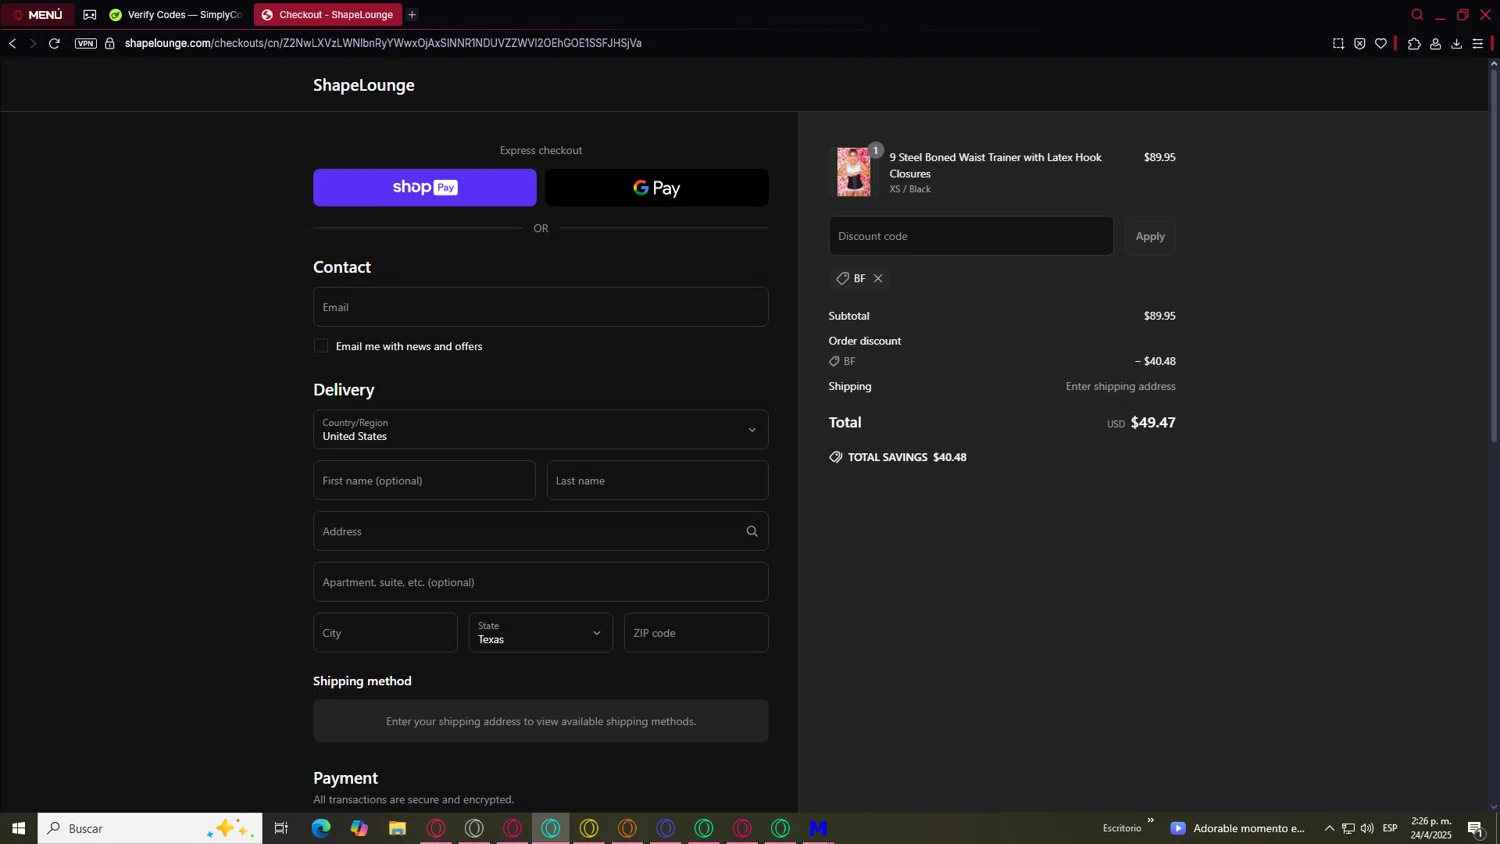
Task: Click the page vertical scrollbar
Action: click(1494, 255)
